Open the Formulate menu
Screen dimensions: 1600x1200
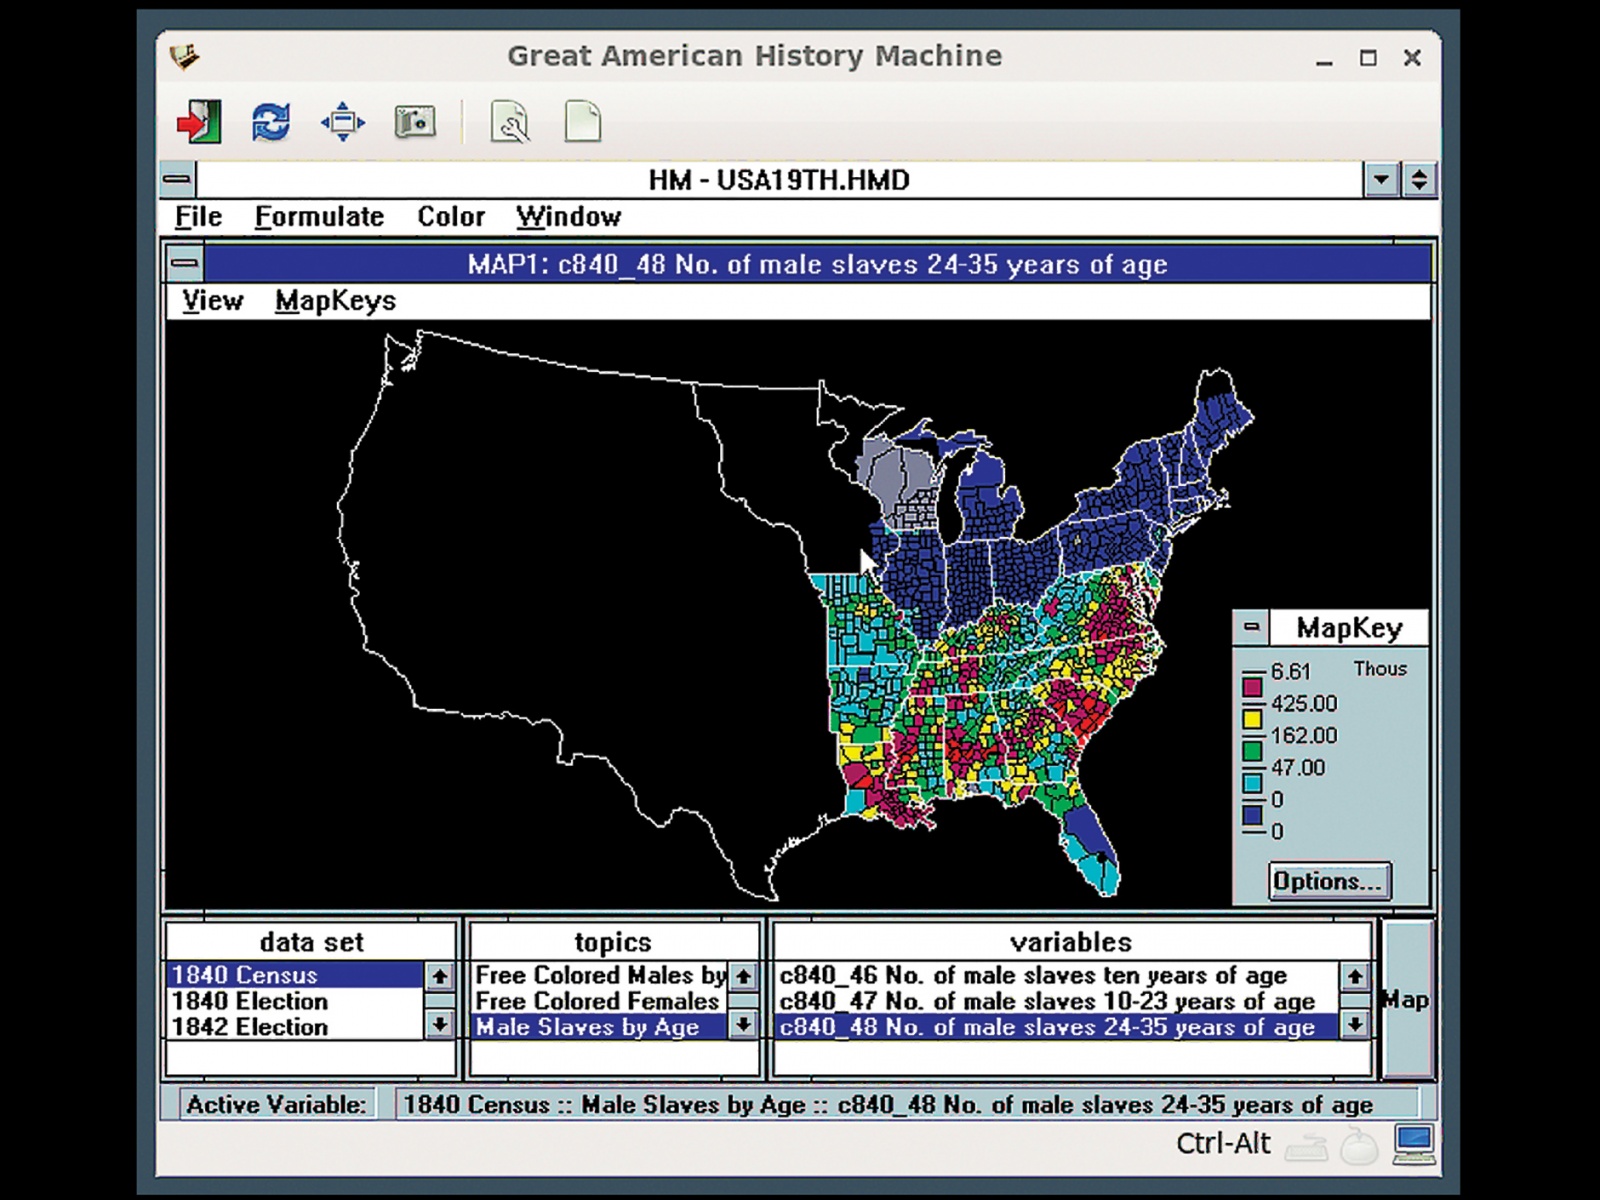tap(319, 217)
